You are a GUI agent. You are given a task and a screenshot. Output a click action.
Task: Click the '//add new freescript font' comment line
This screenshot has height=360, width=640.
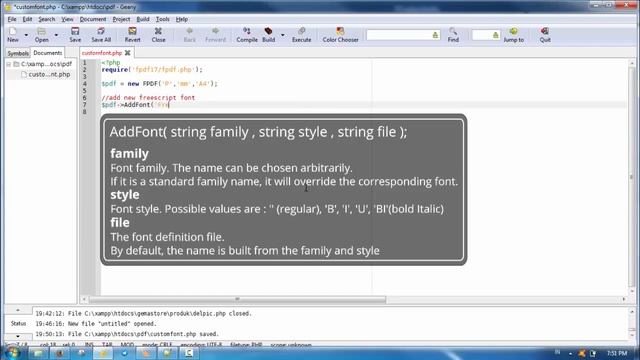pyautogui.click(x=148, y=98)
